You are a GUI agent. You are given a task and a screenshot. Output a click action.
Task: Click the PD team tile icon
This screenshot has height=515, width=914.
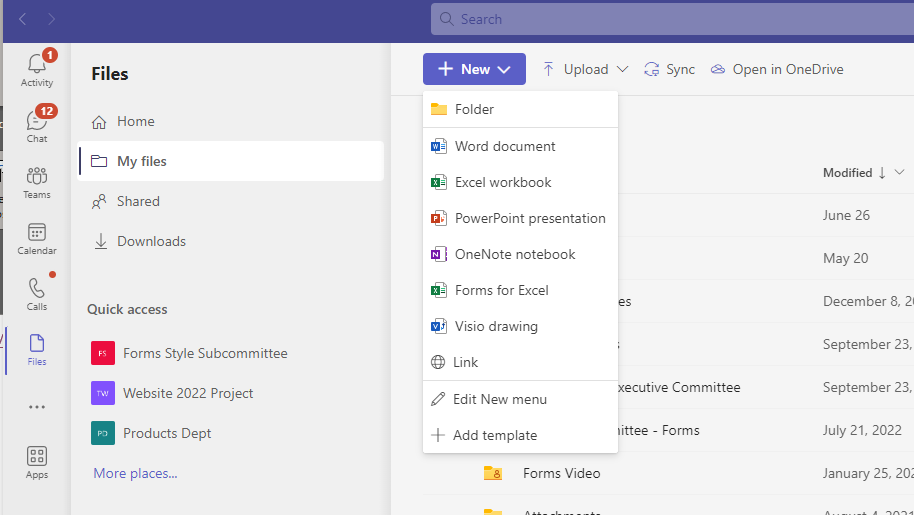coord(103,433)
